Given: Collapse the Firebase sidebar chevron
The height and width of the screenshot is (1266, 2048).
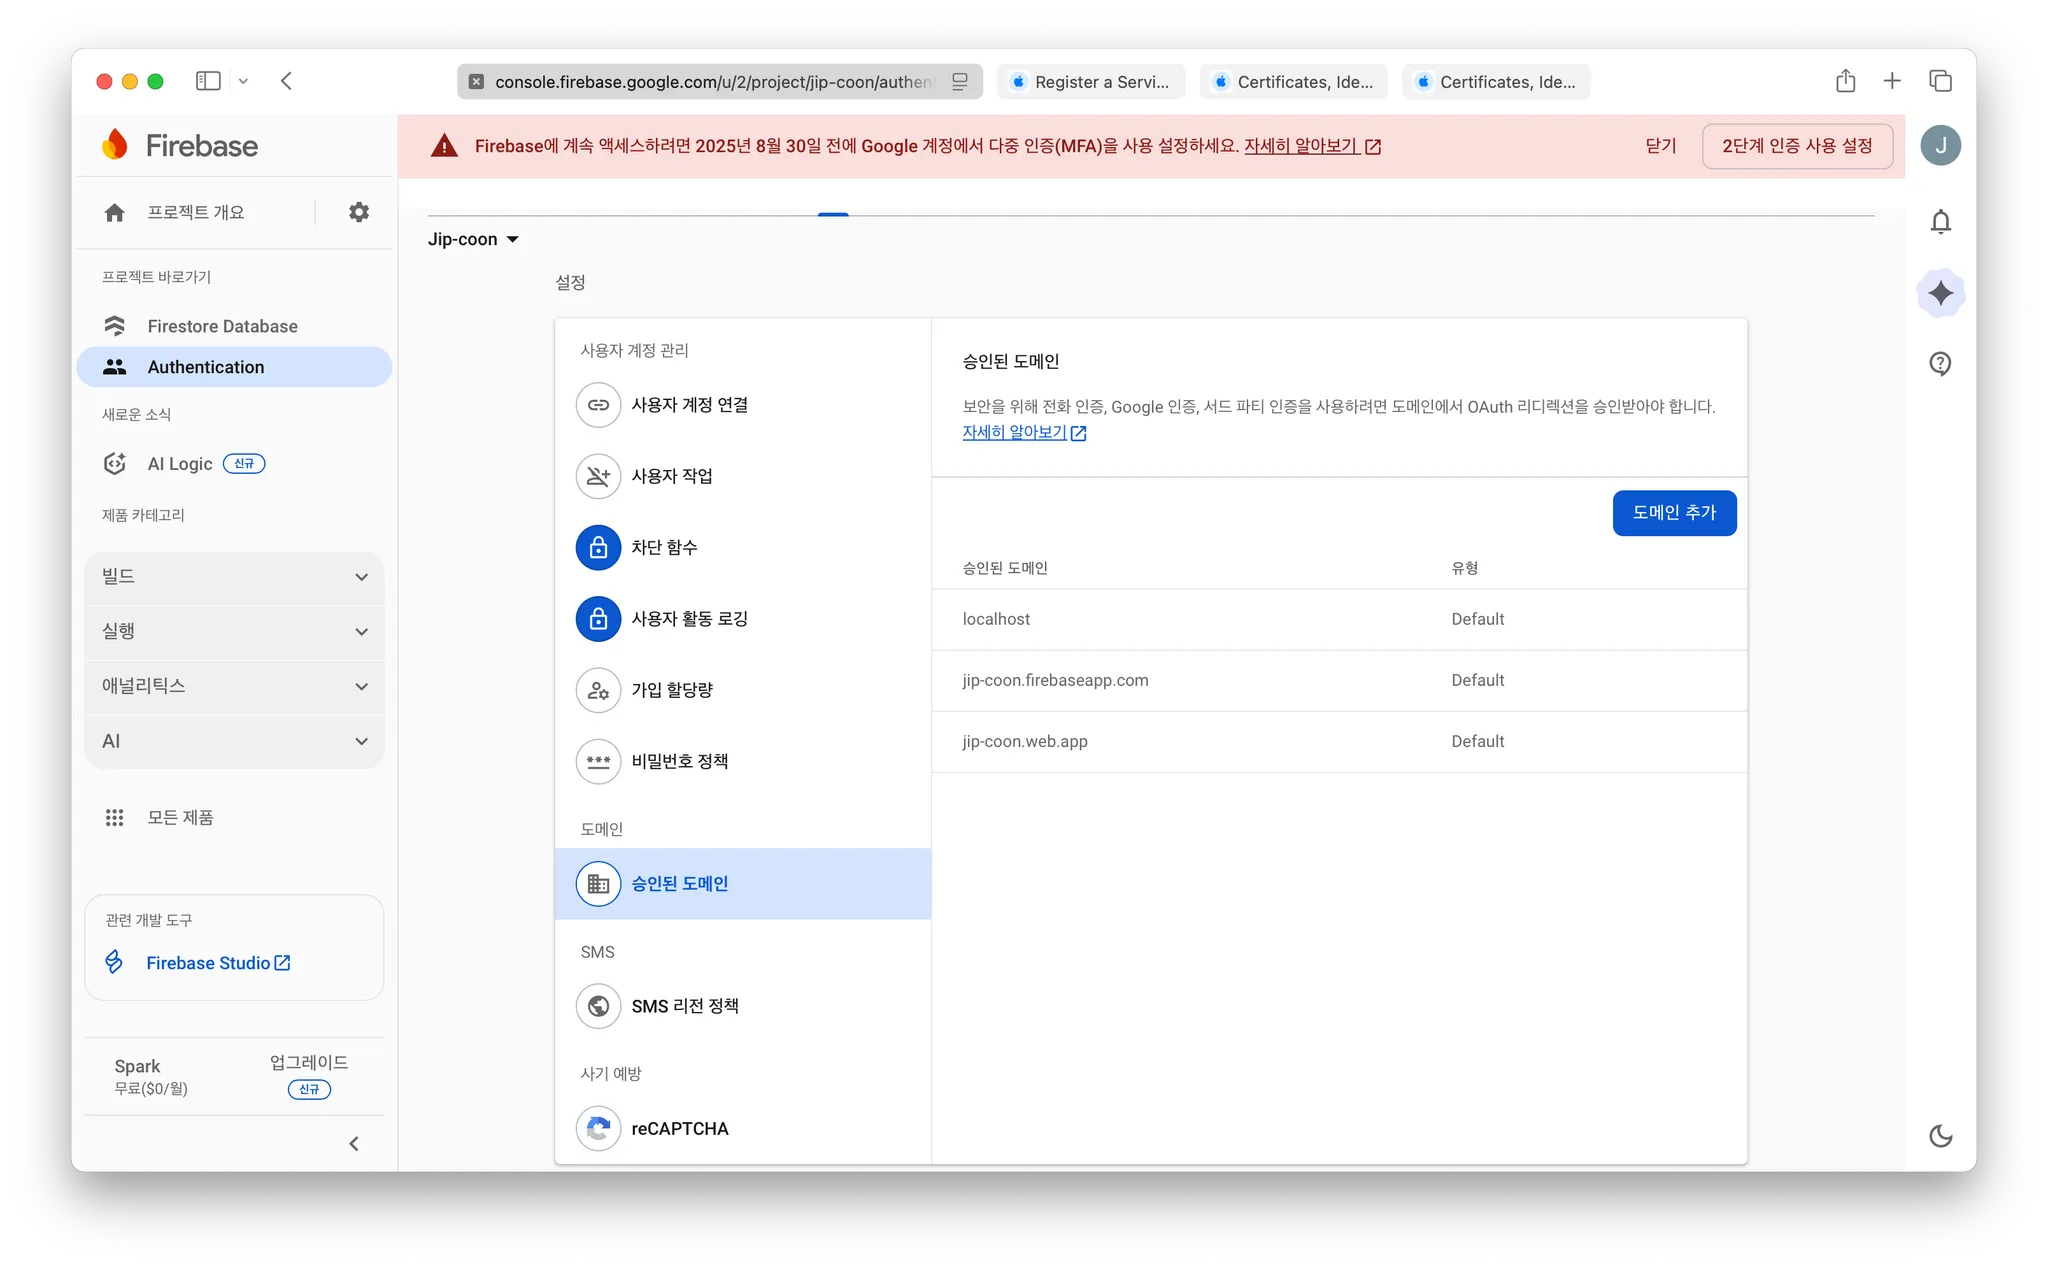Looking at the screenshot, I should 353,1143.
